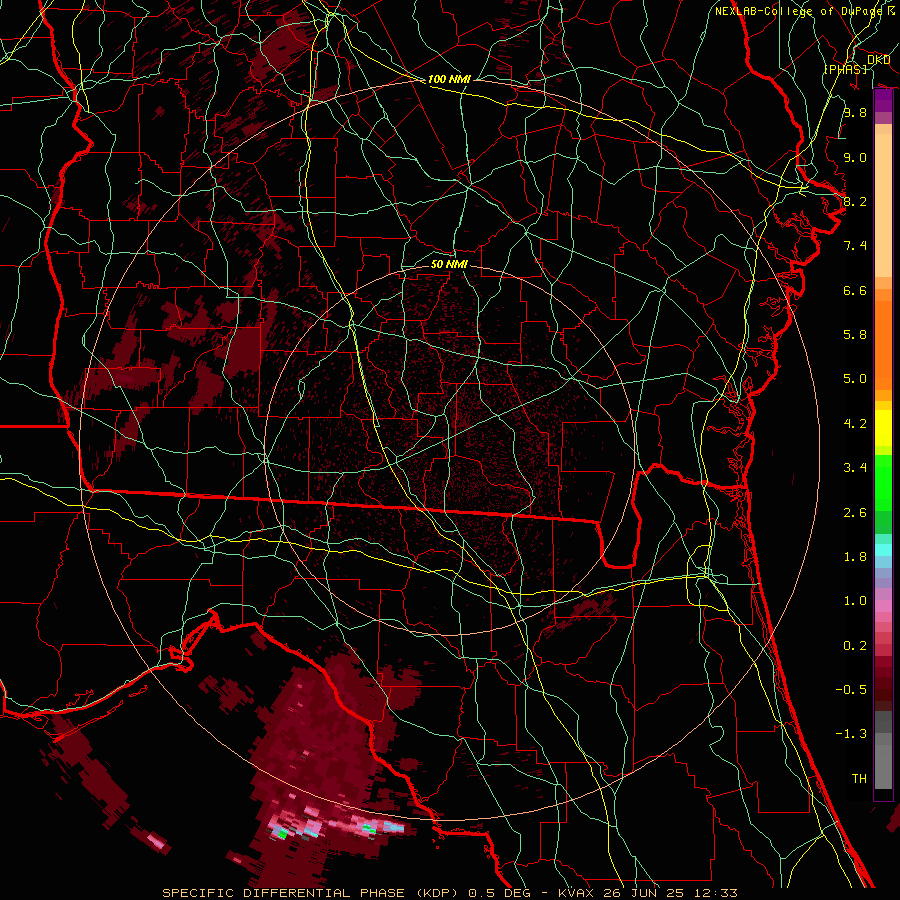The width and height of the screenshot is (900, 900).
Task: Click the "TH" threshold legend label
Action: (x=859, y=779)
